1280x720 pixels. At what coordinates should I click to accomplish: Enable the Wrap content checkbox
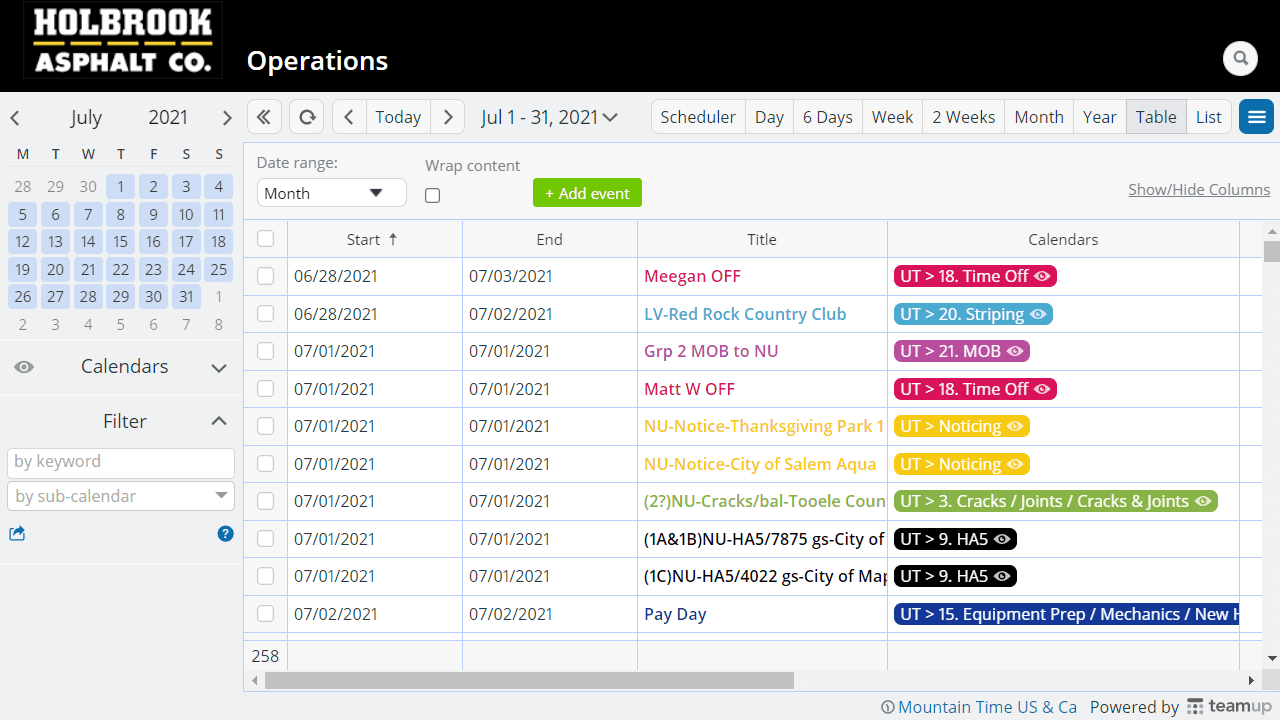click(432, 196)
